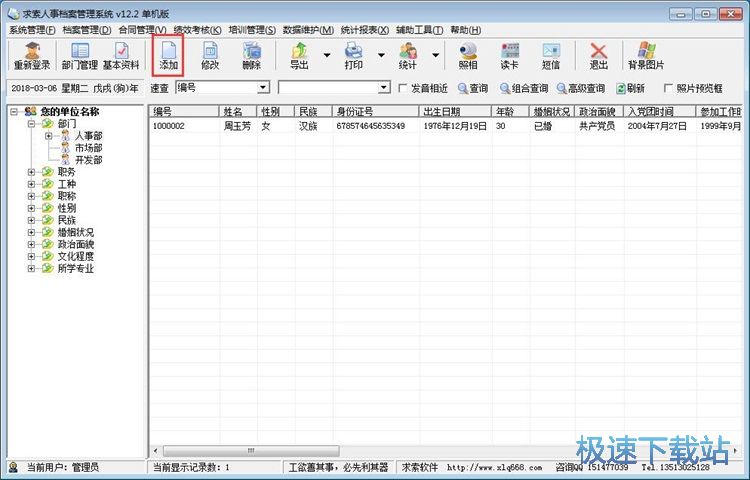Expand the 性别 tree node
750x480 pixels.
tap(31, 208)
